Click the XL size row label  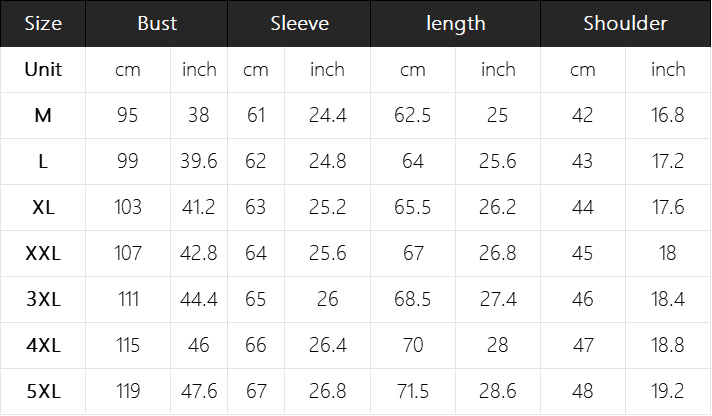(x=43, y=208)
